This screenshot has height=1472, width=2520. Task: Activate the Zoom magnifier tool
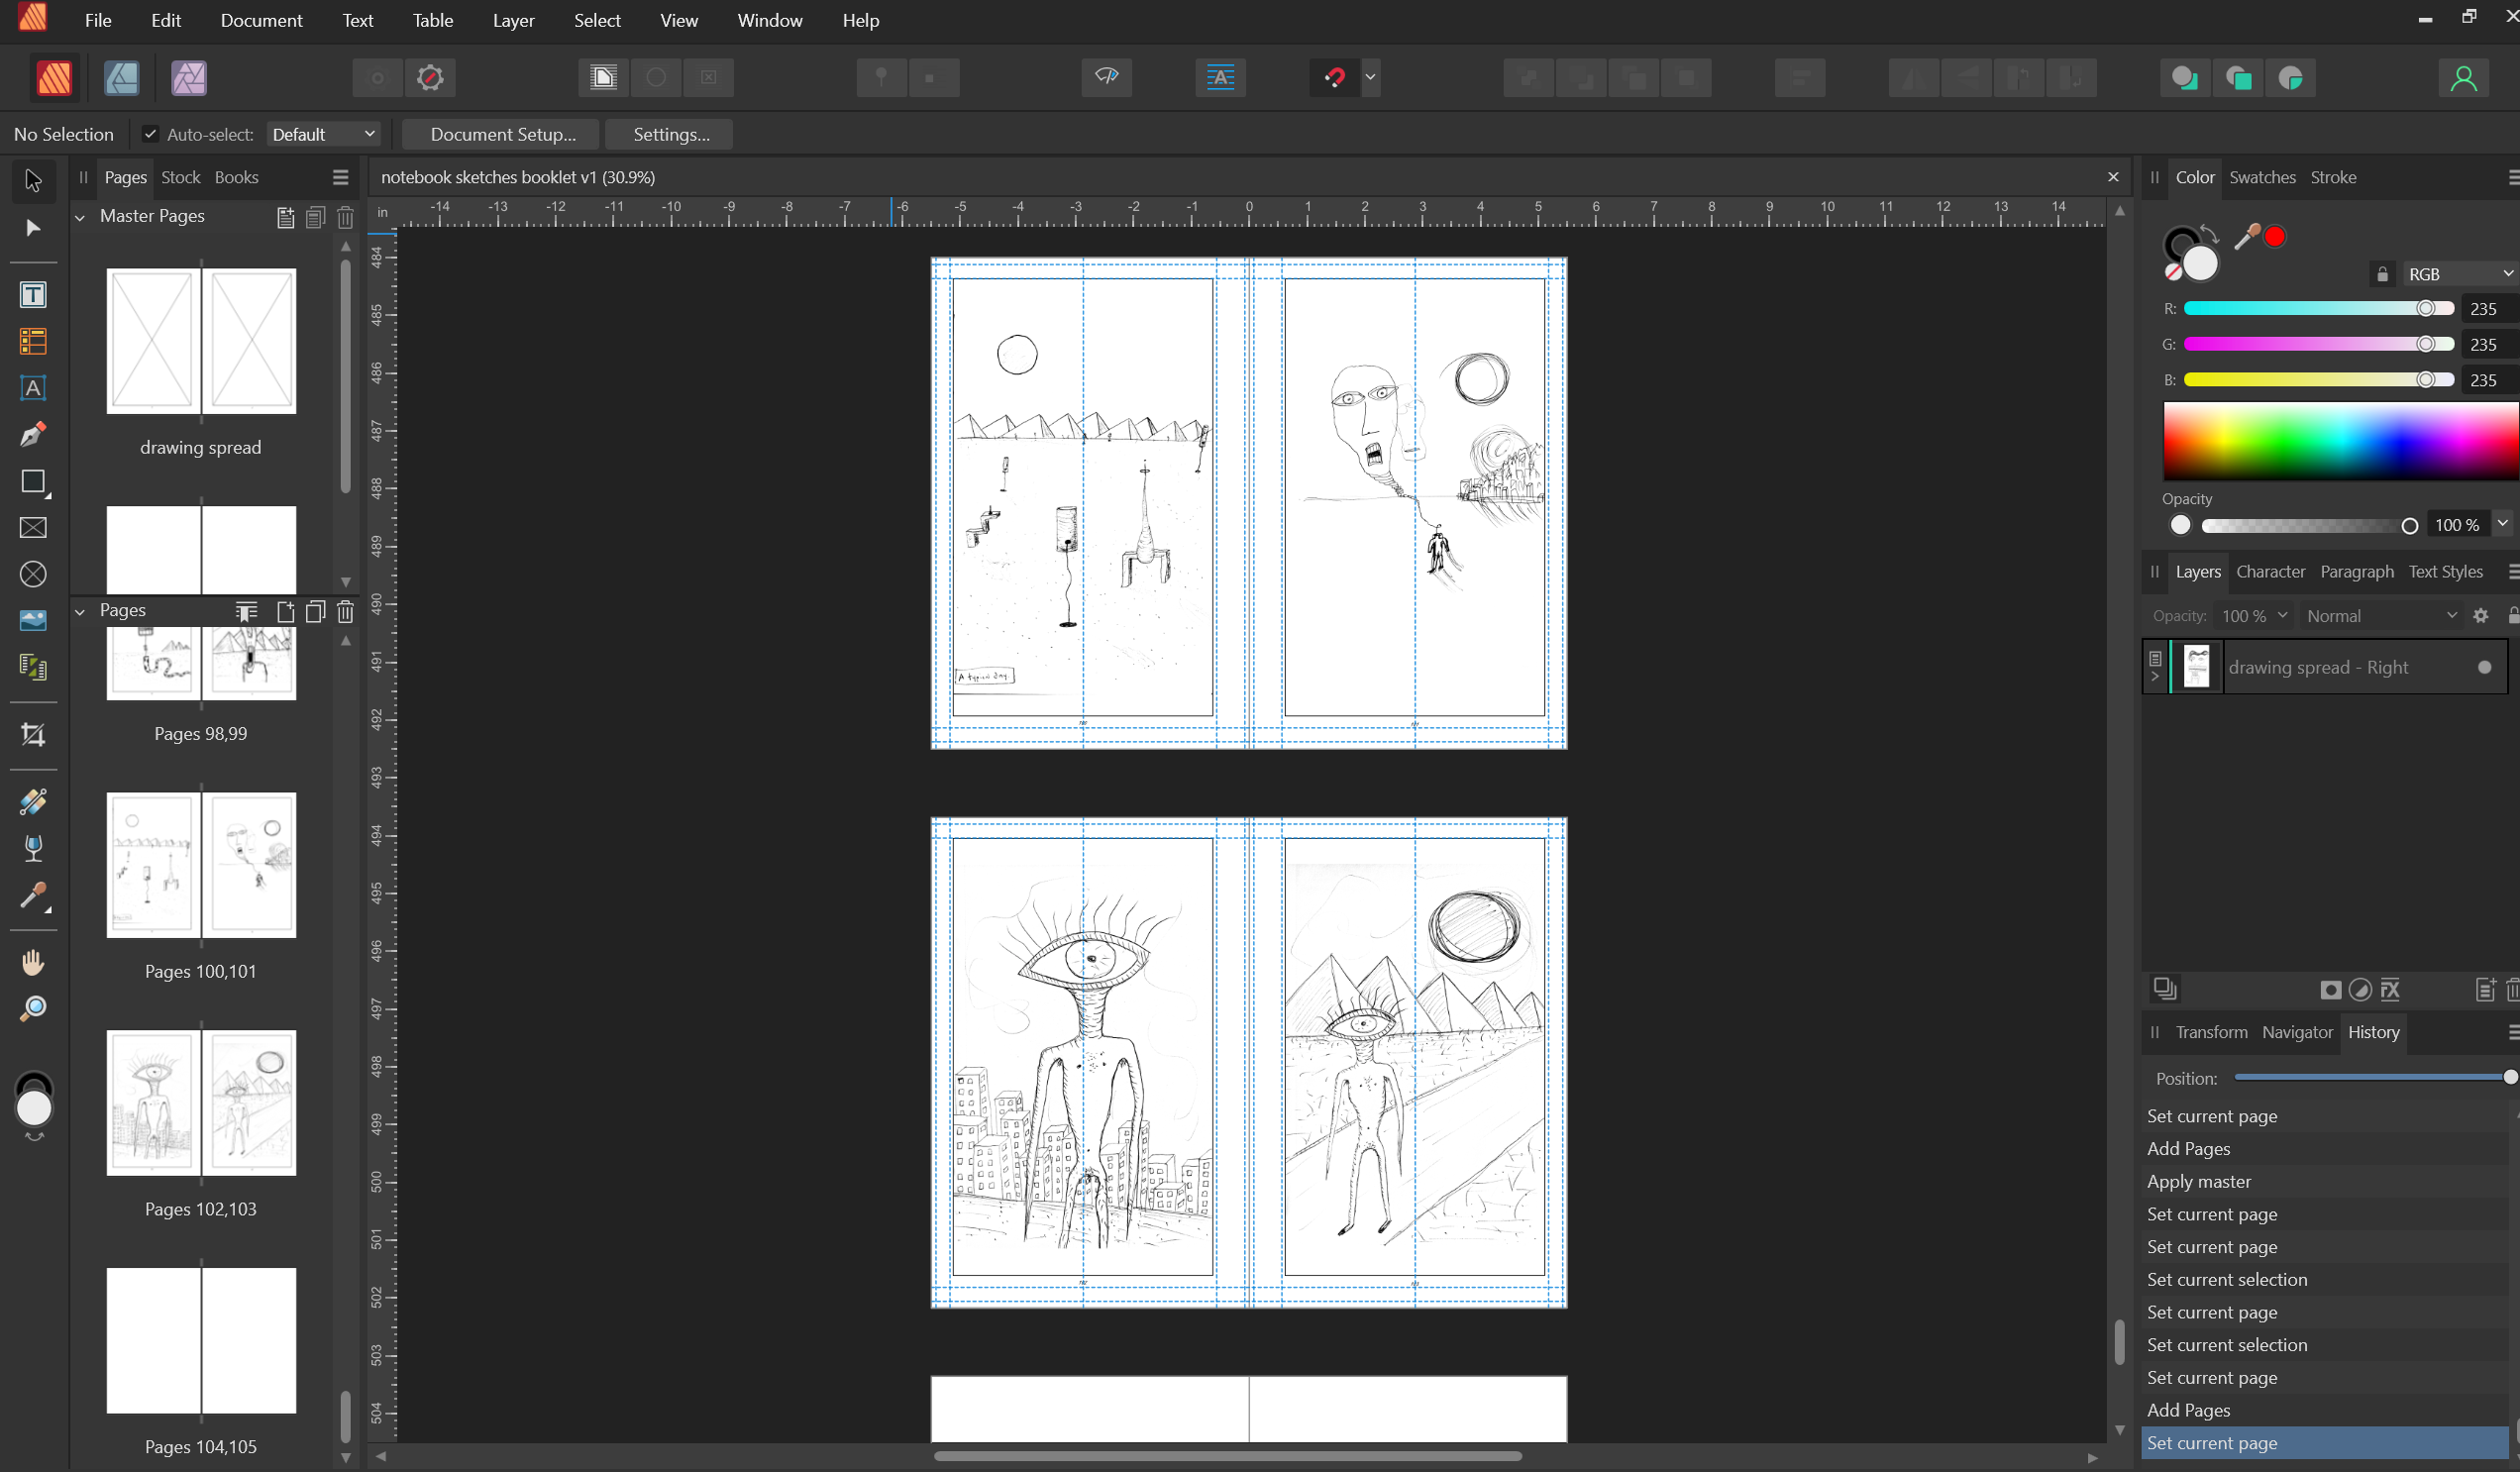tap(33, 1008)
